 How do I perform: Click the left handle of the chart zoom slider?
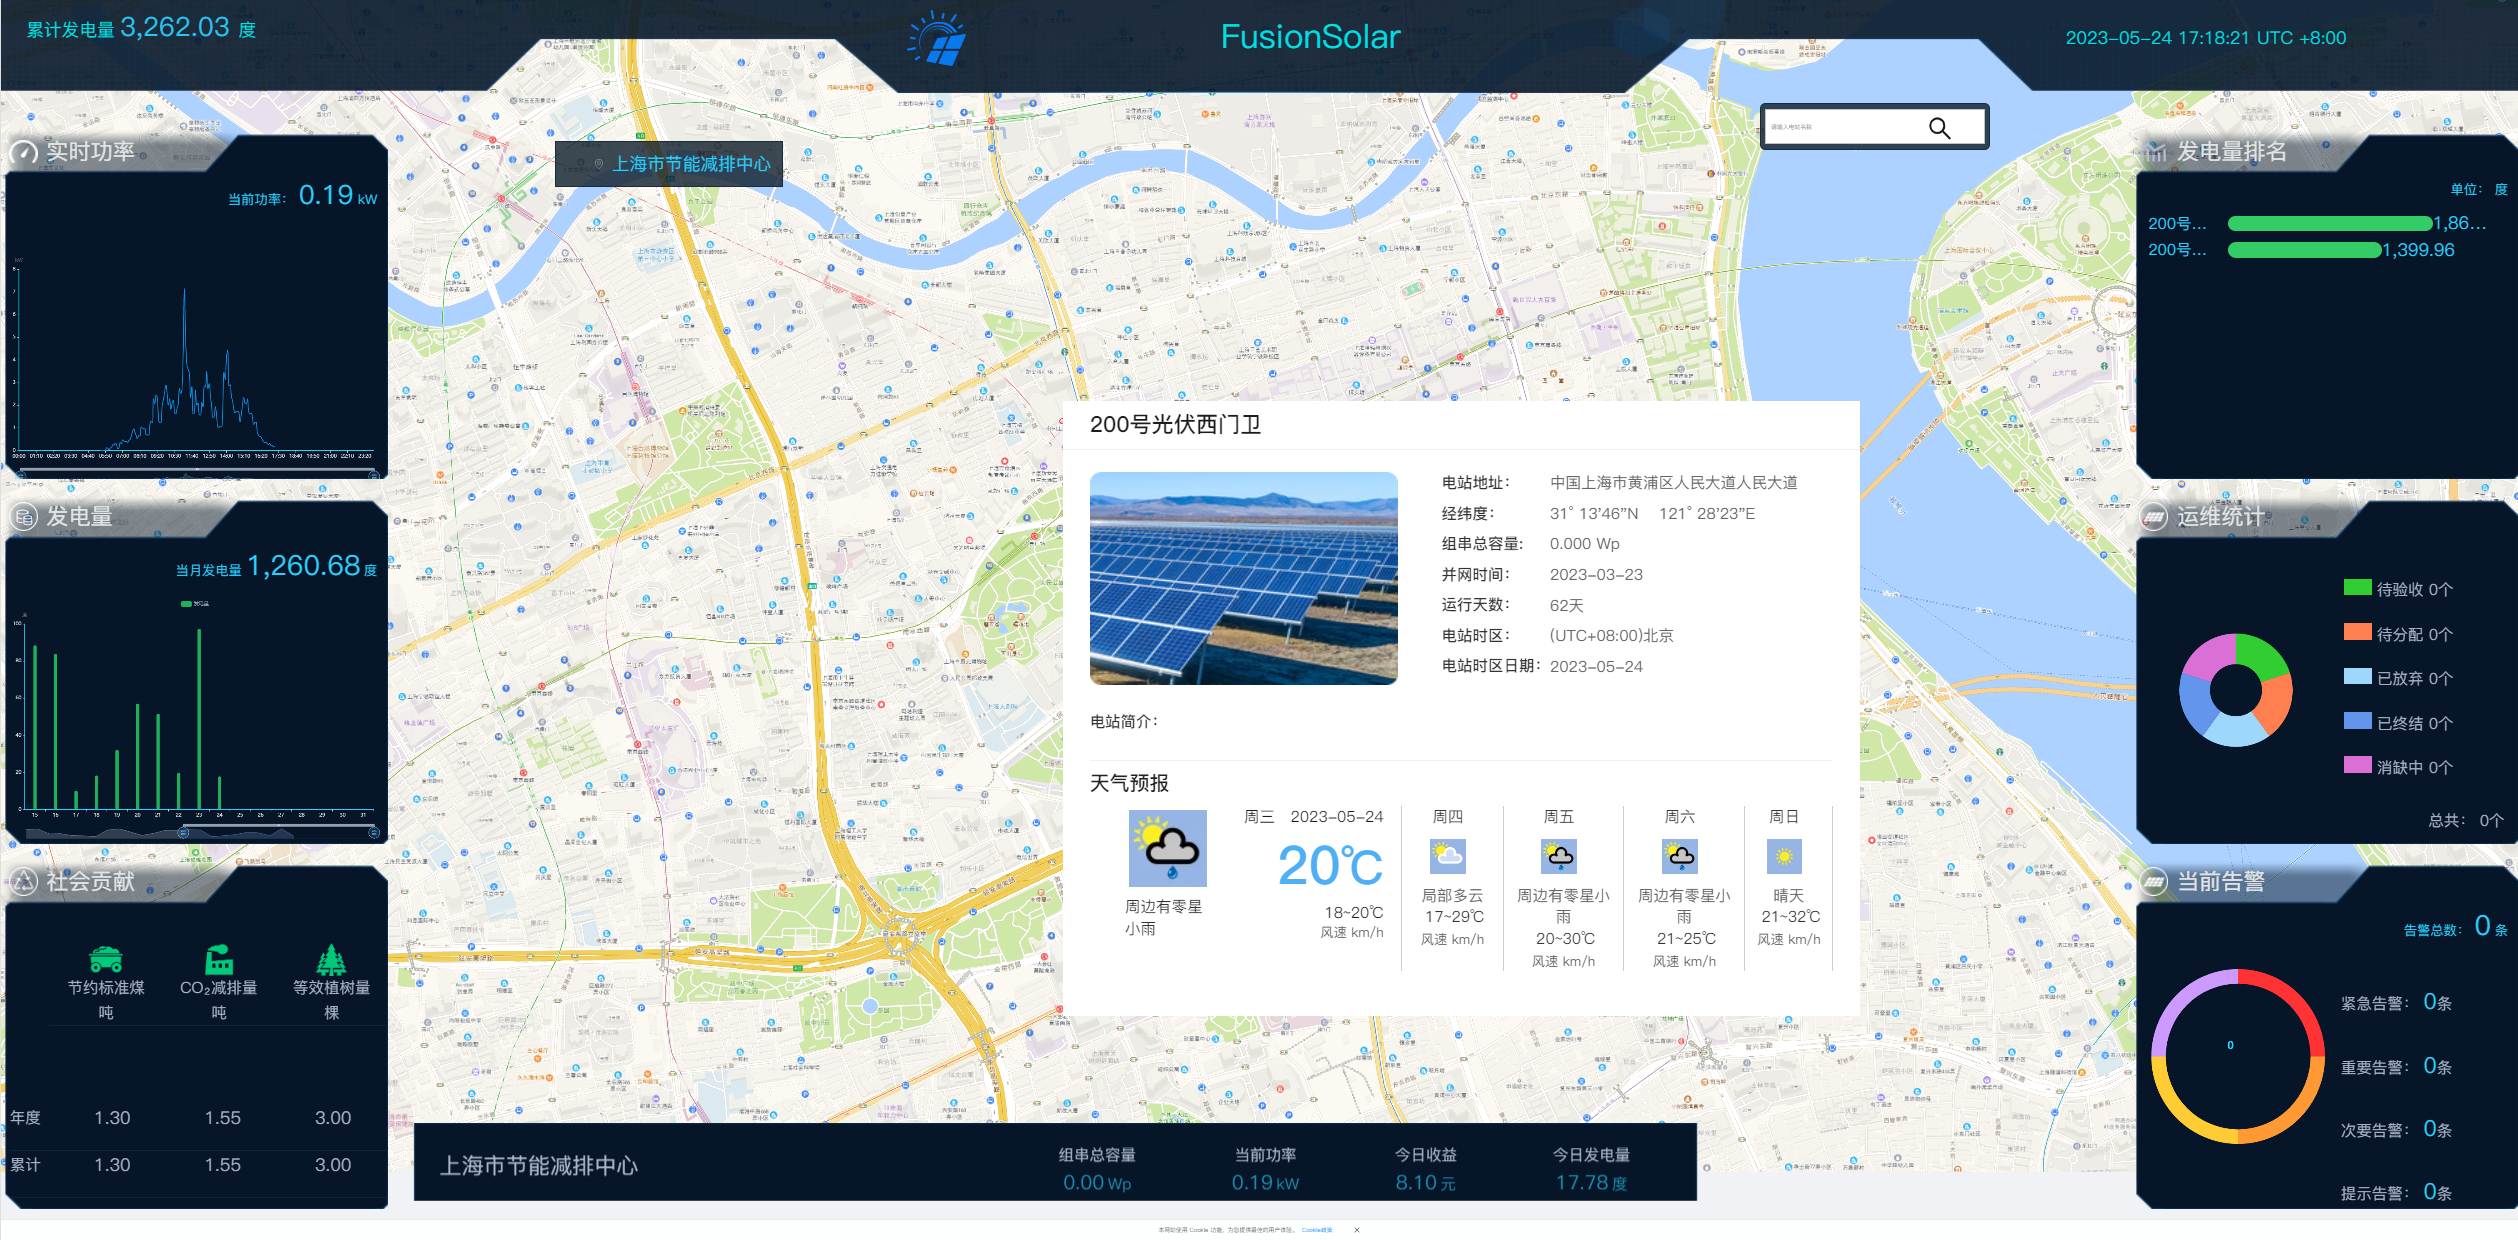(x=183, y=832)
